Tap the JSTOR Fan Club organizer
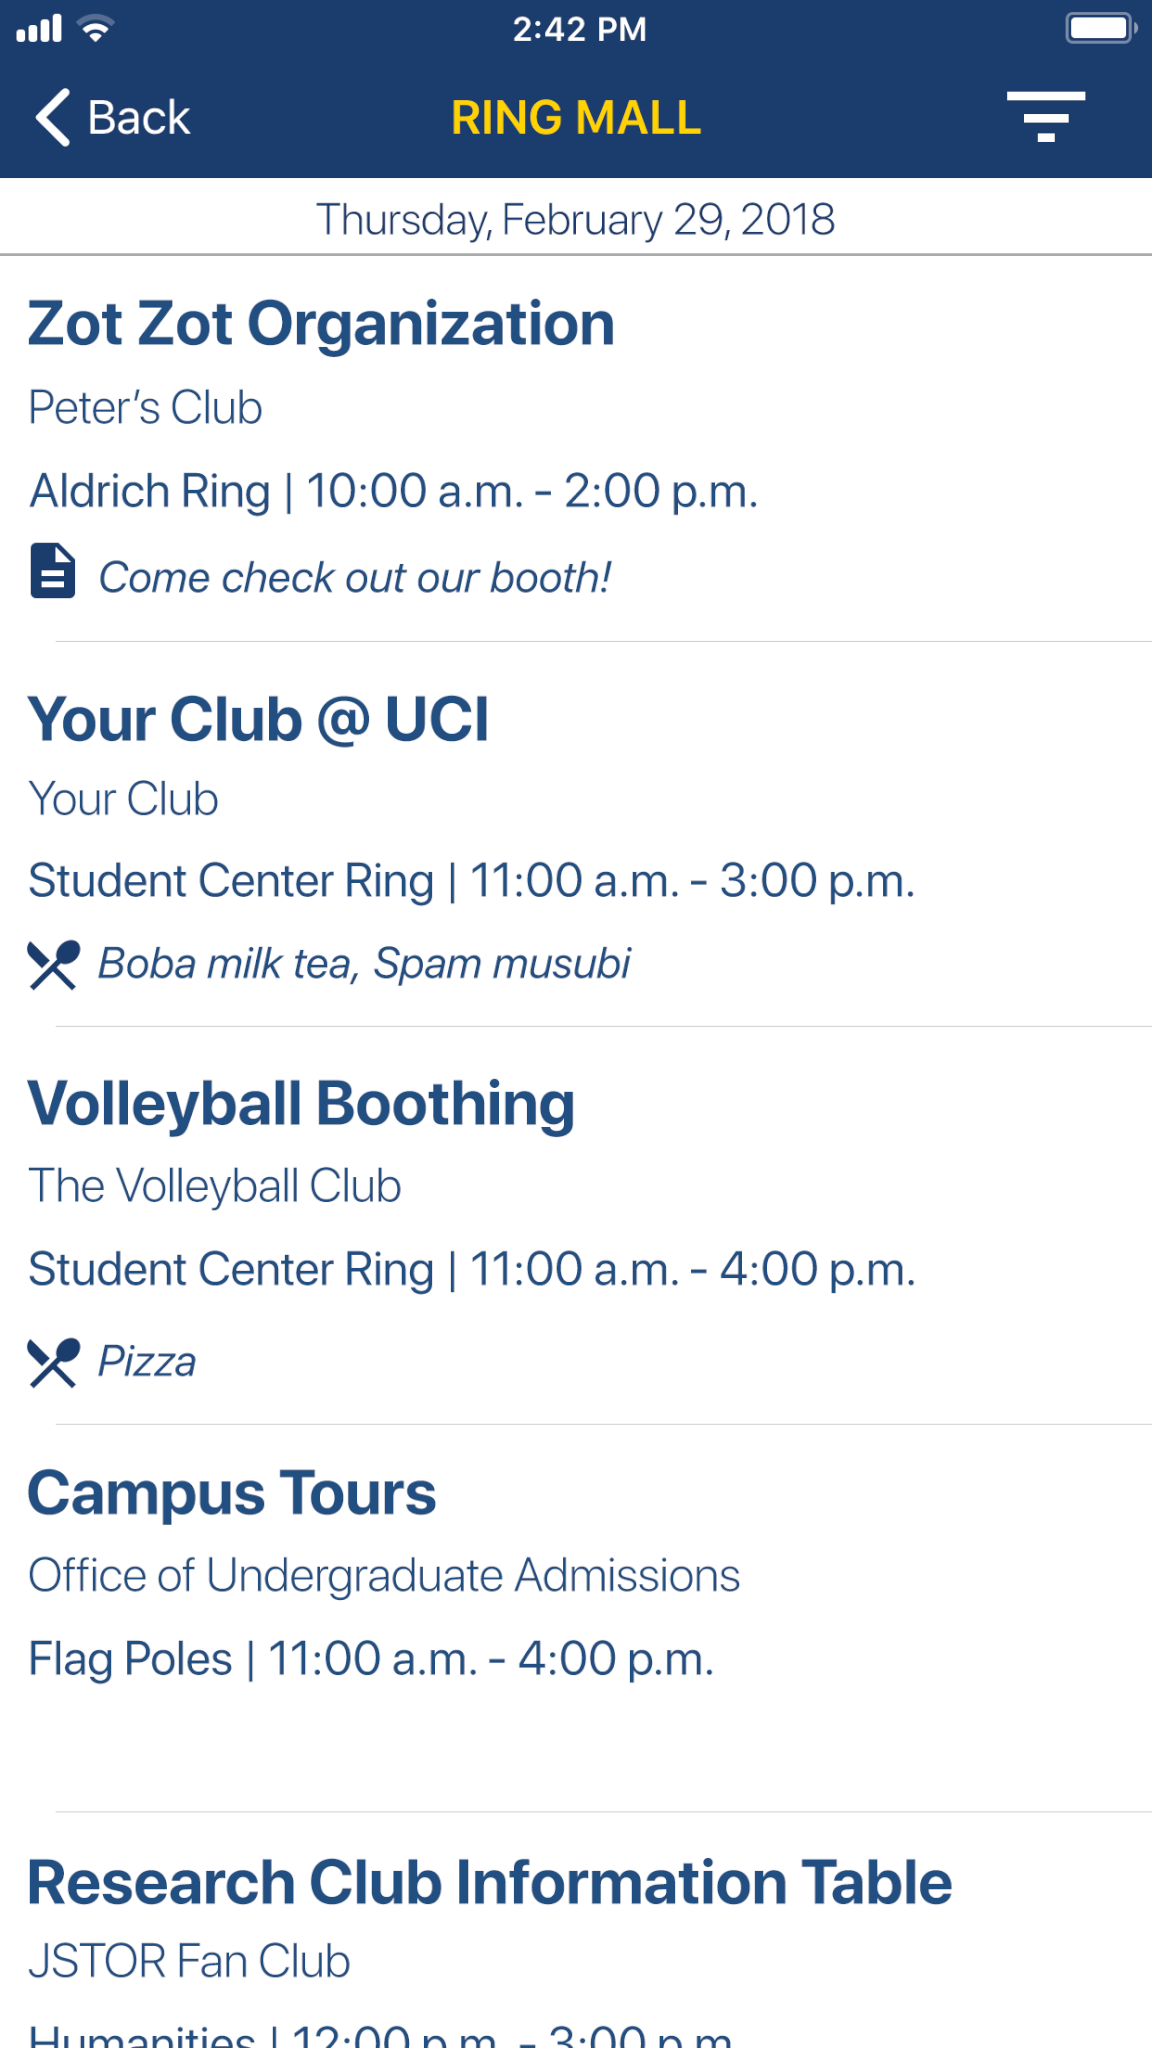 189,1961
